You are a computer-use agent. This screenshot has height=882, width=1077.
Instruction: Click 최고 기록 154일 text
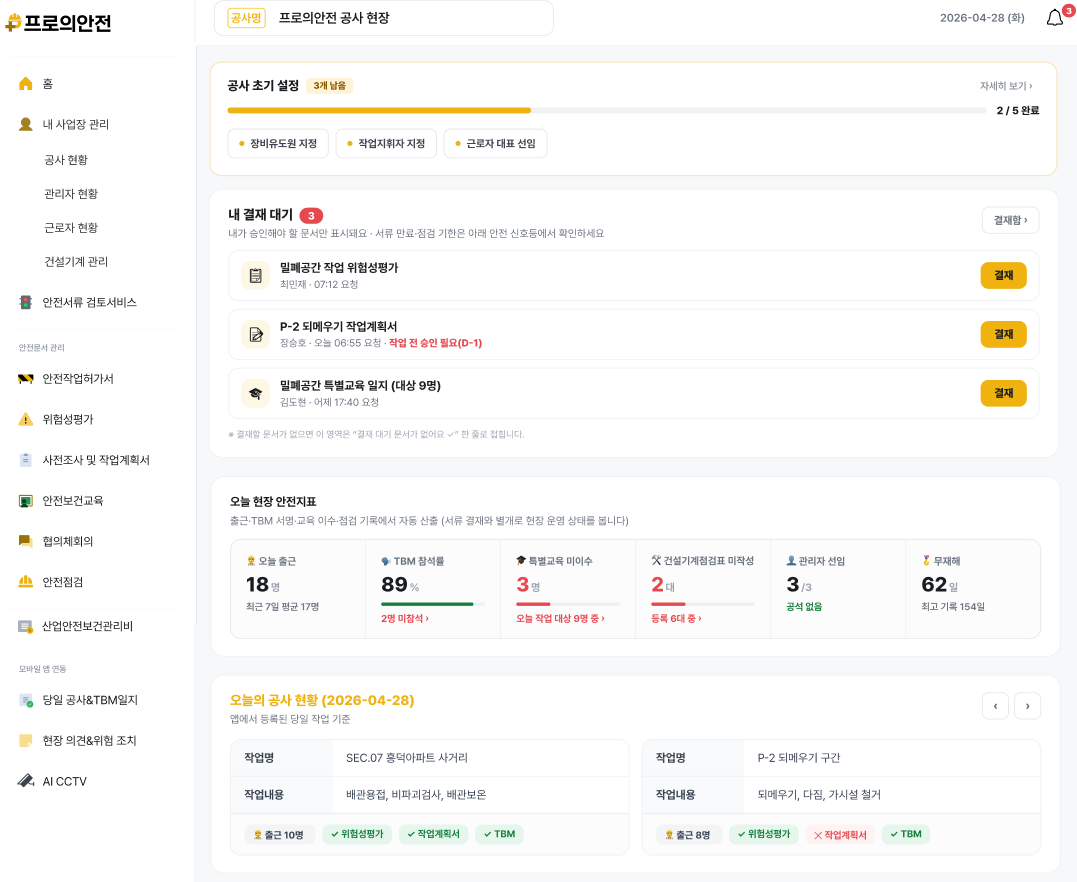tap(952, 607)
